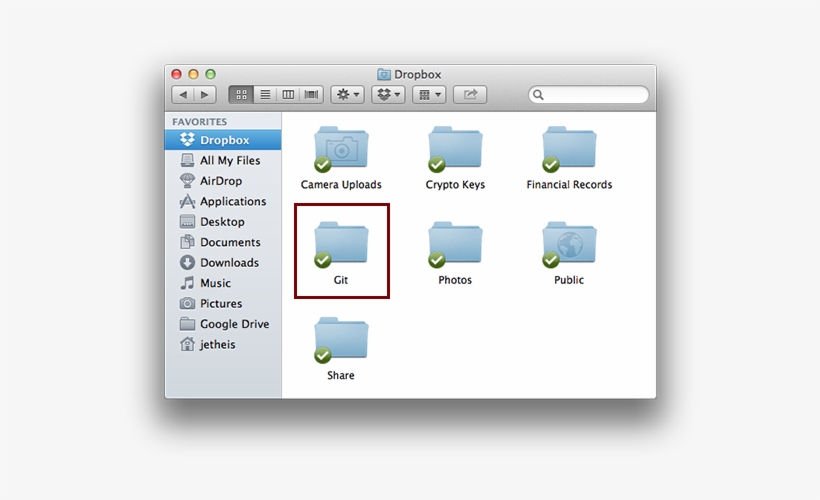Go back with the left arrow button
Image resolution: width=820 pixels, height=500 pixels.
click(x=183, y=95)
